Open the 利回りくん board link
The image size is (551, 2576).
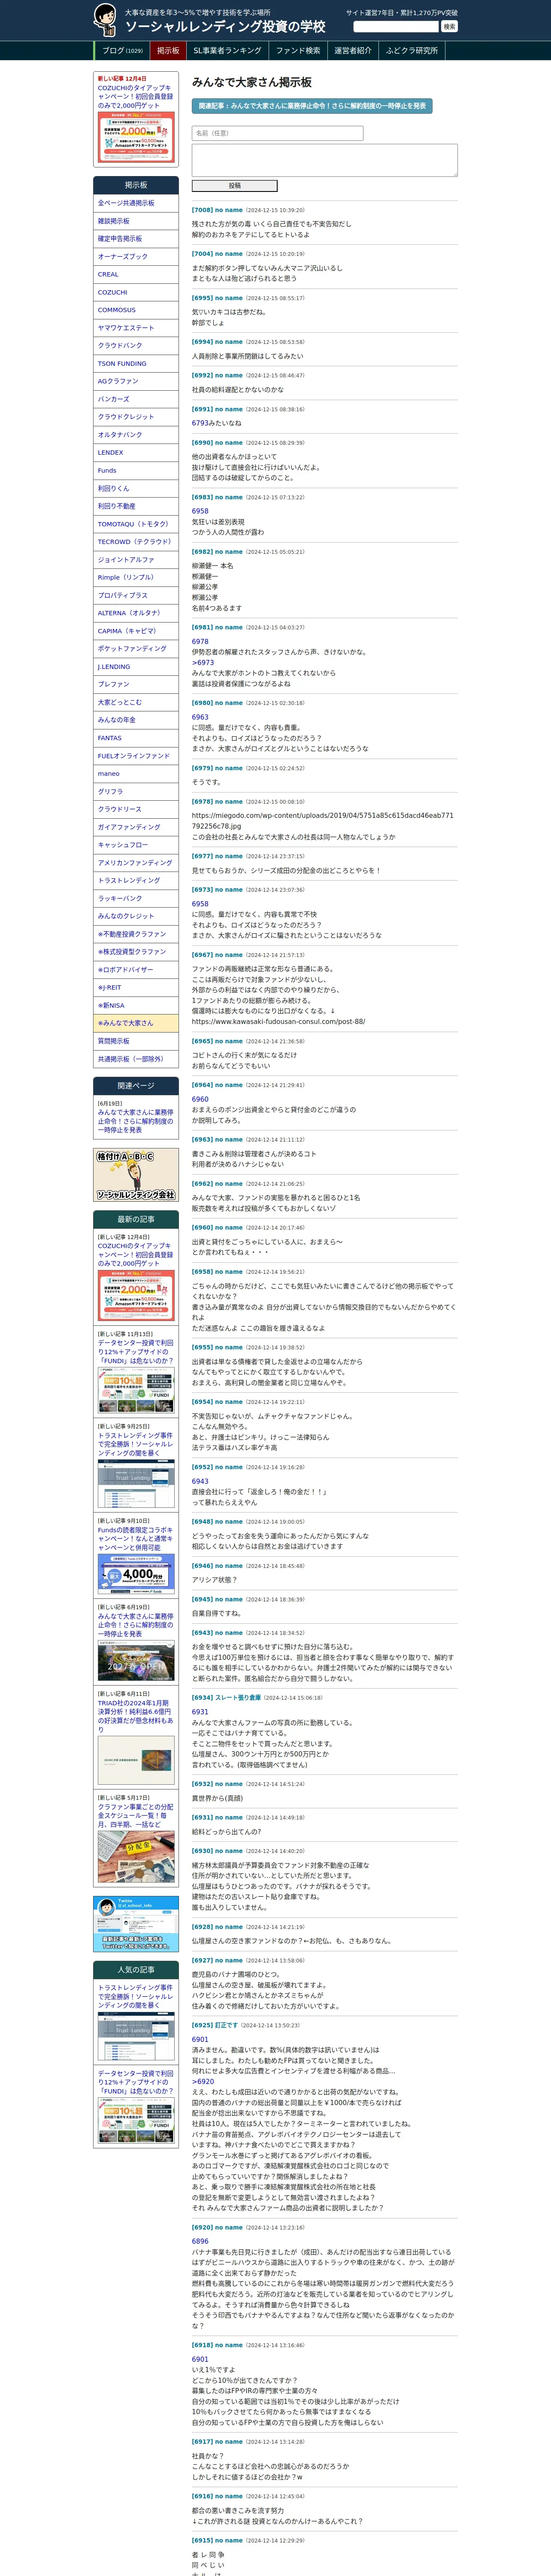pos(136,489)
